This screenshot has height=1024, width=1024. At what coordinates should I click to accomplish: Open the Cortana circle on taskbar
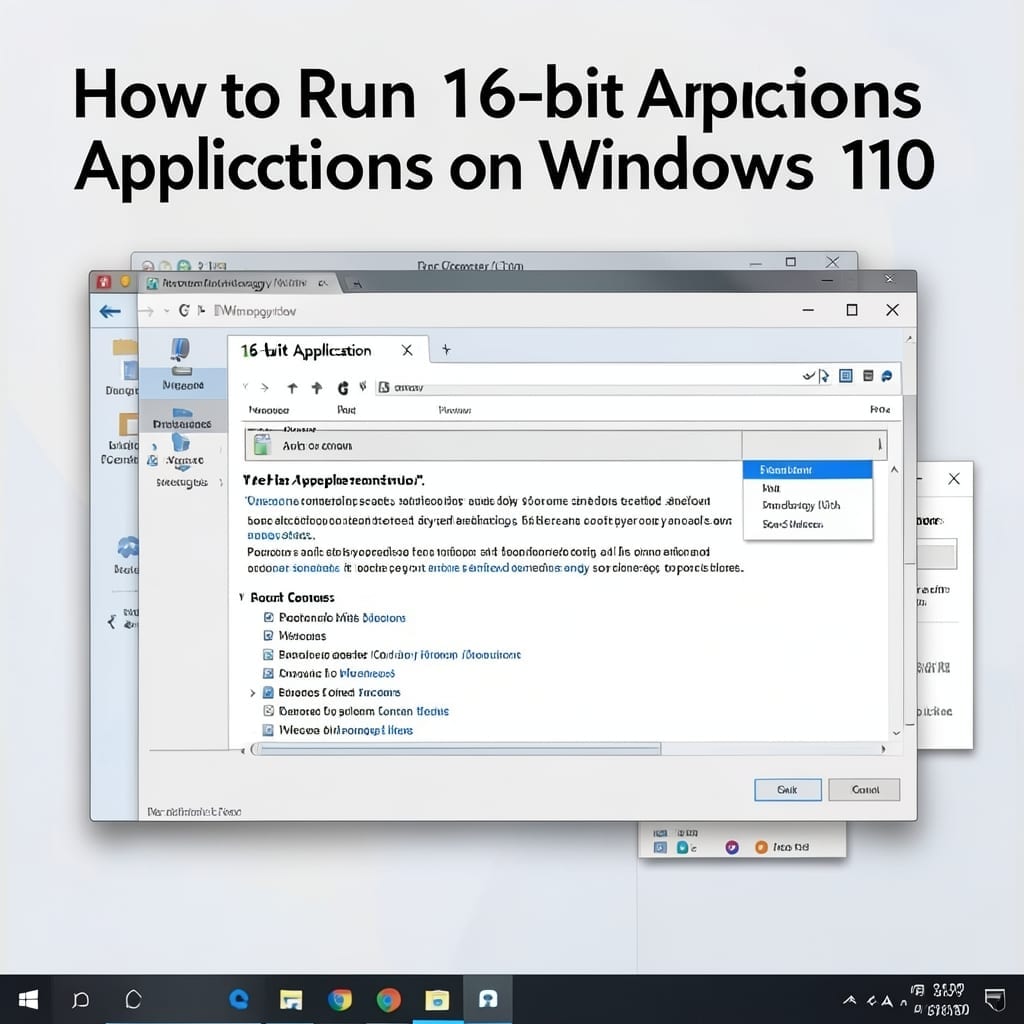[133, 999]
